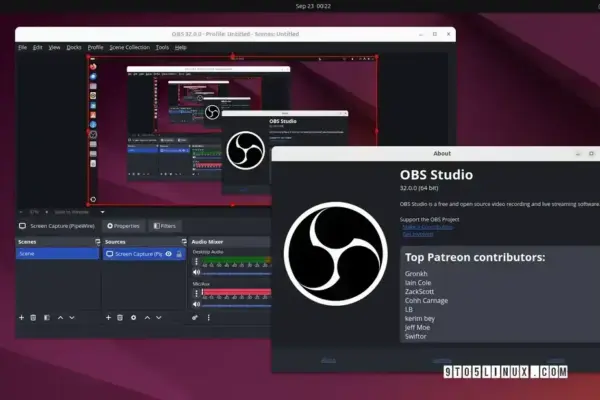Image resolution: width=600 pixels, height=400 pixels.
Task: Follow the Get Involved link
Action: point(418,234)
